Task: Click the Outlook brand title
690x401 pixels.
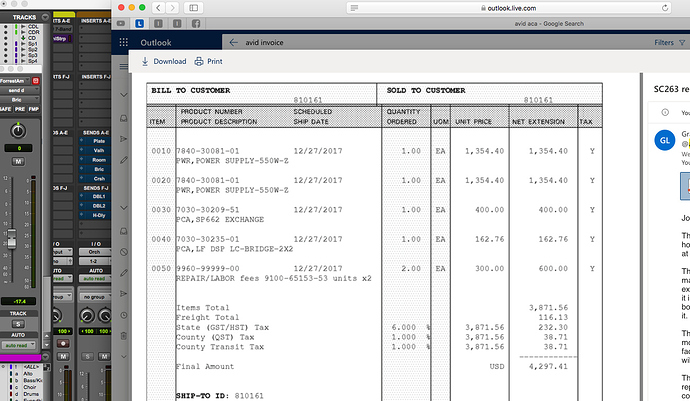Action: [156, 43]
